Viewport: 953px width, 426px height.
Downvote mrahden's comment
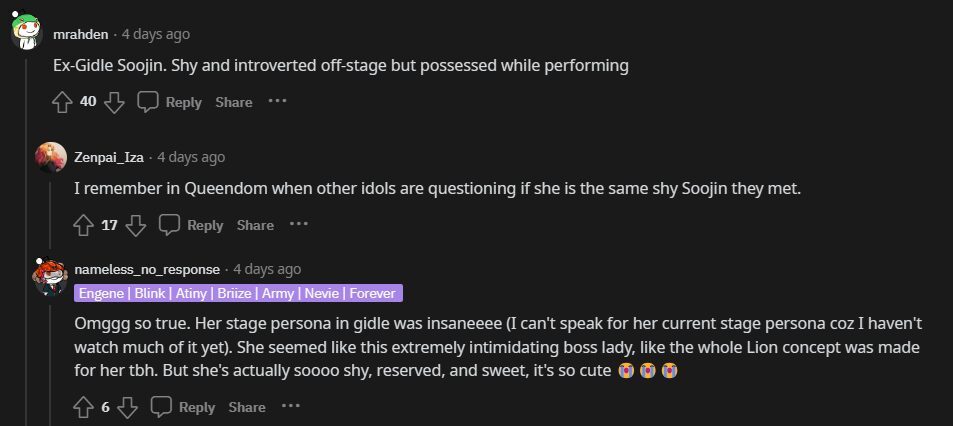click(x=114, y=101)
